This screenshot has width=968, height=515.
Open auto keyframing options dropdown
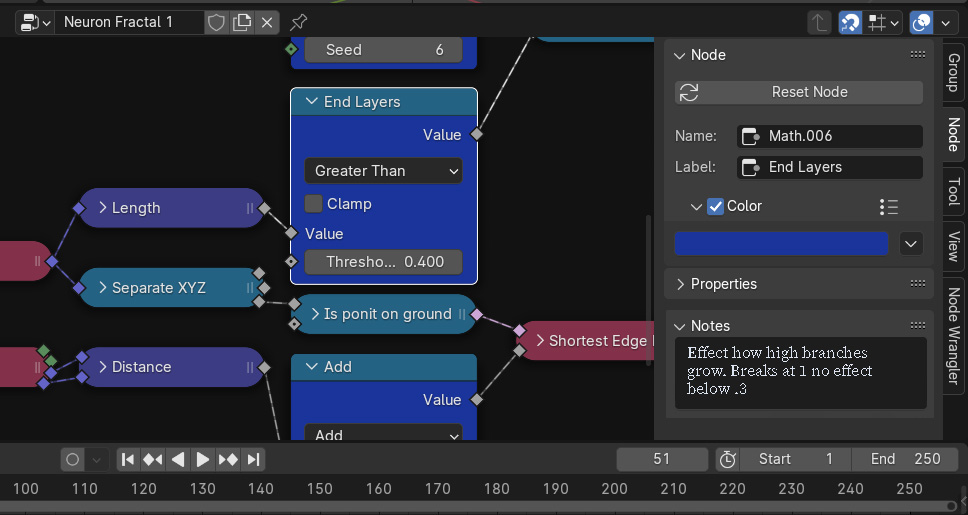[x=96, y=460]
